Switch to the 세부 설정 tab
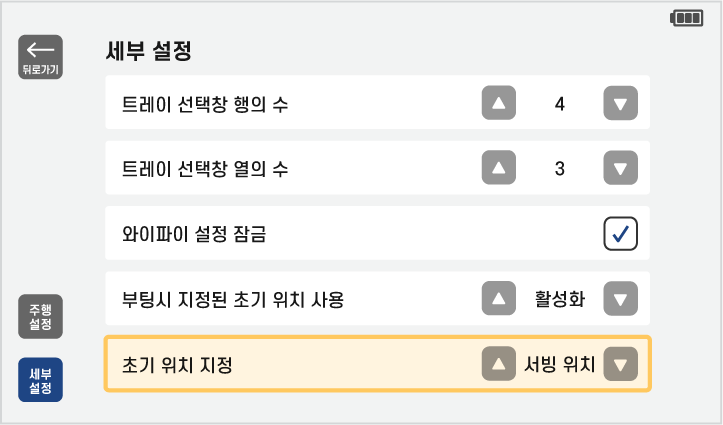Image resolution: width=723 pixels, height=425 pixels. (40, 379)
